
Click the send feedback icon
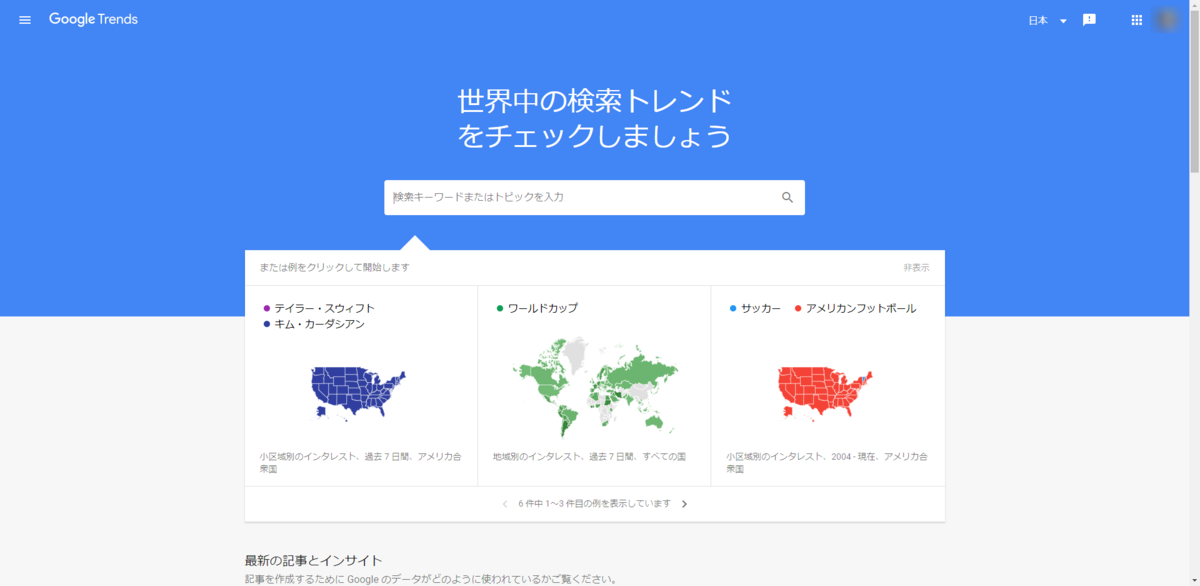coord(1090,20)
